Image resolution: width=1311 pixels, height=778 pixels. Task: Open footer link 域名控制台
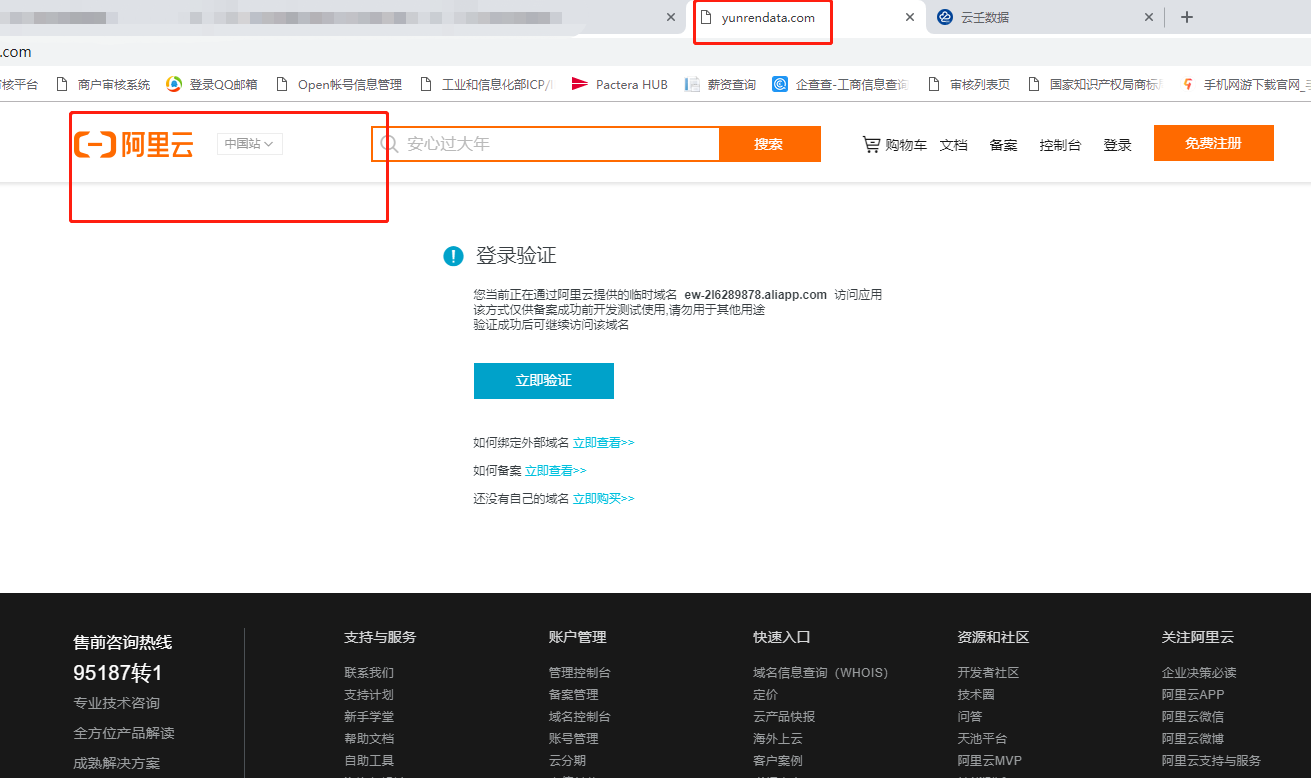coord(580,717)
